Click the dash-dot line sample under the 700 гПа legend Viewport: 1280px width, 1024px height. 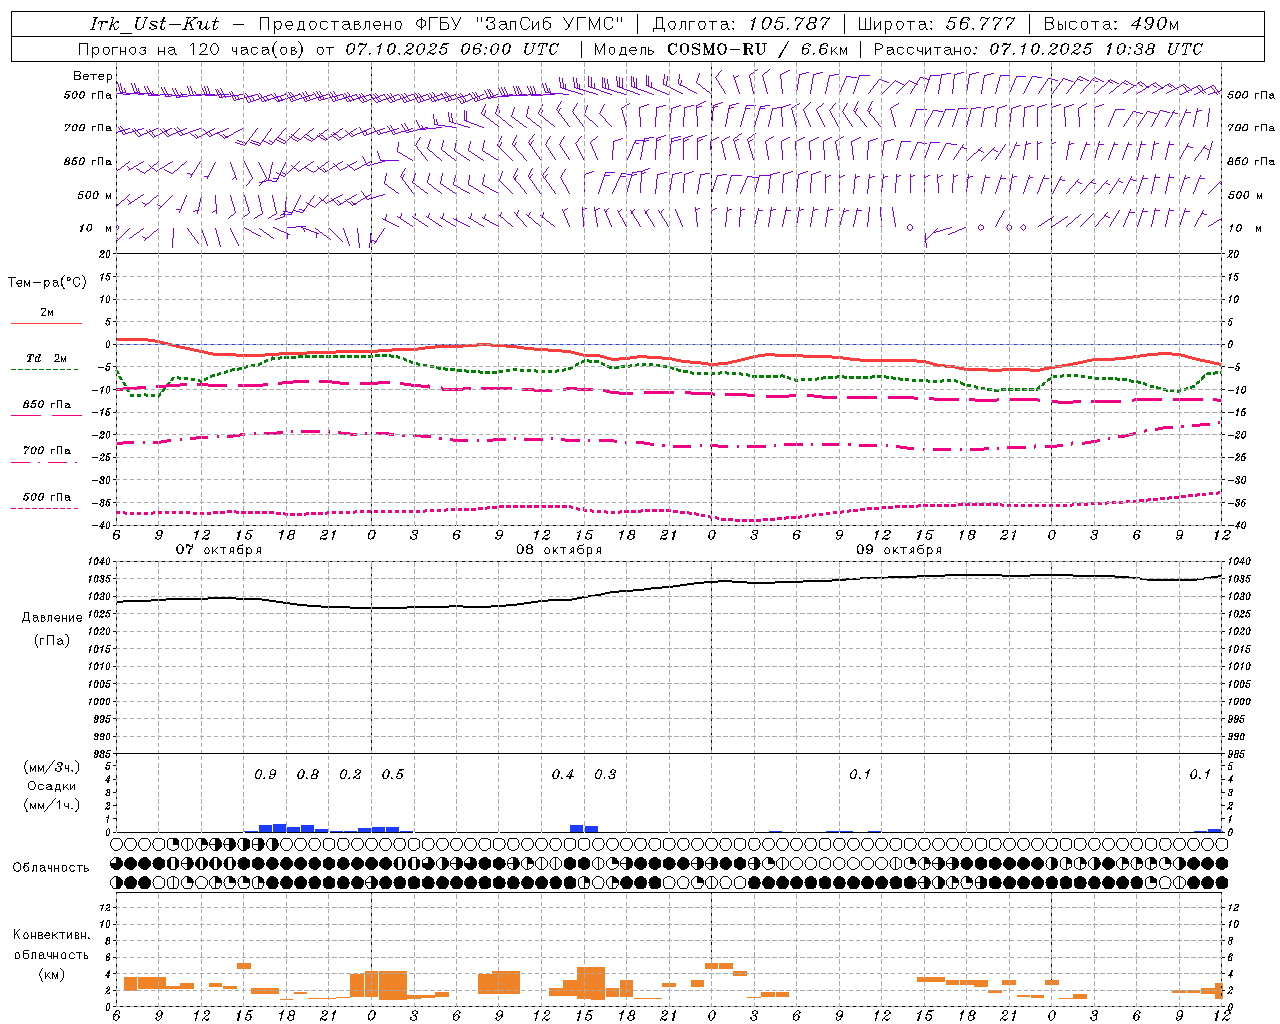[44, 462]
